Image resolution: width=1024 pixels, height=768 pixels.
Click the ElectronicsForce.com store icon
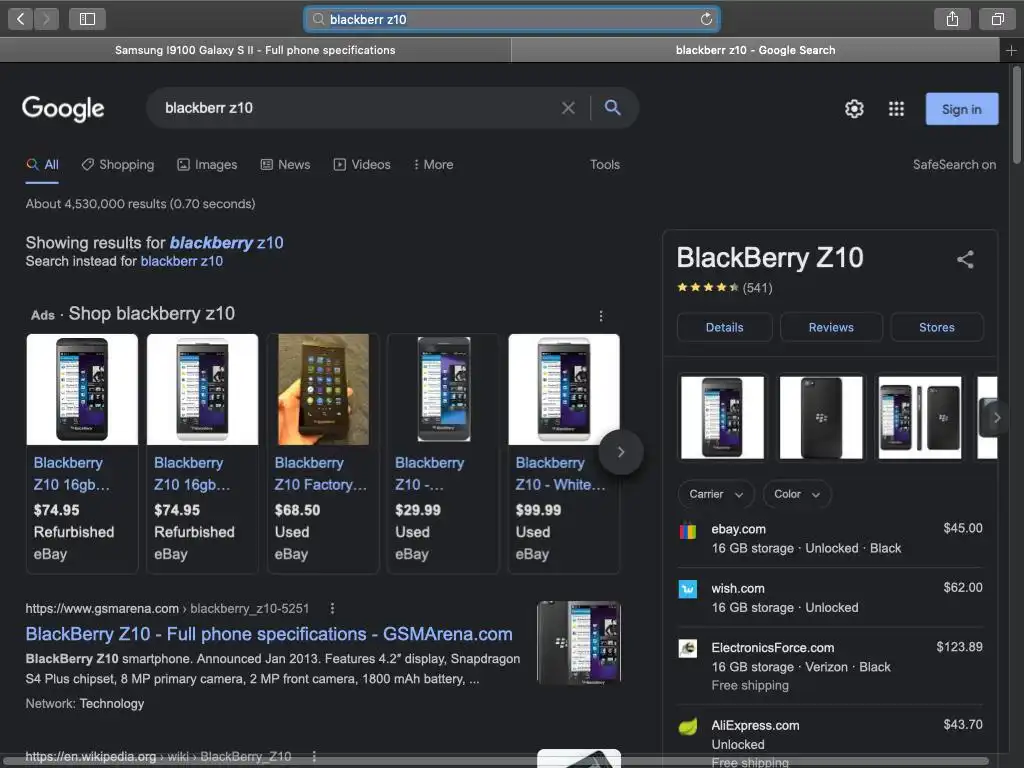click(688, 648)
